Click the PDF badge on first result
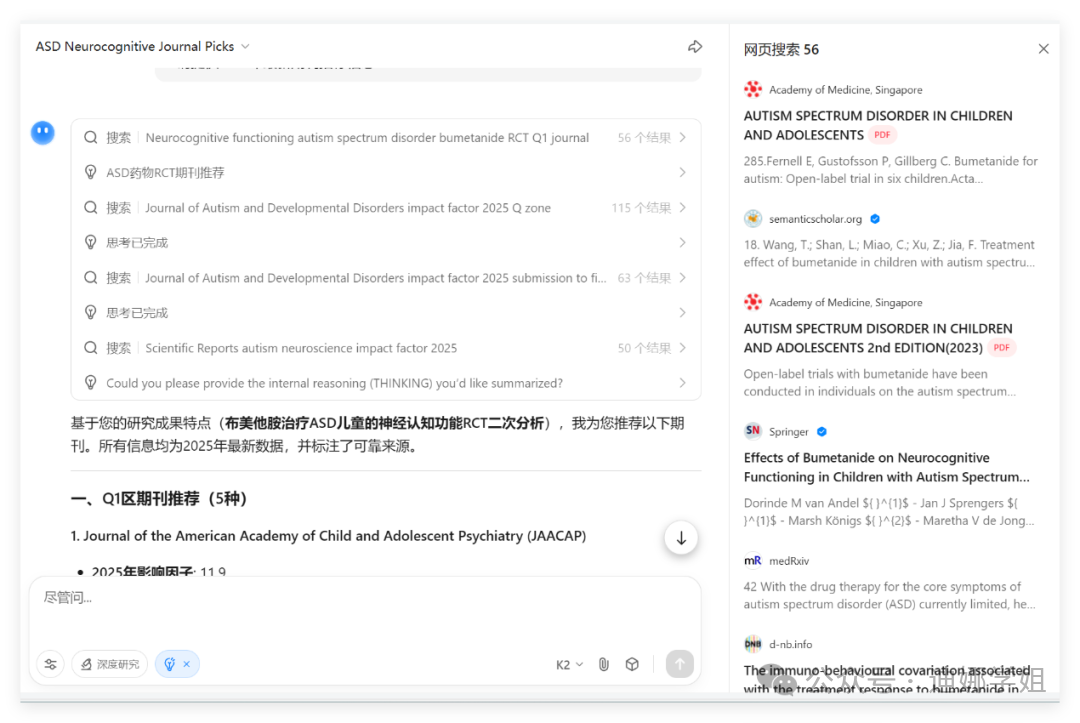 [x=882, y=135]
